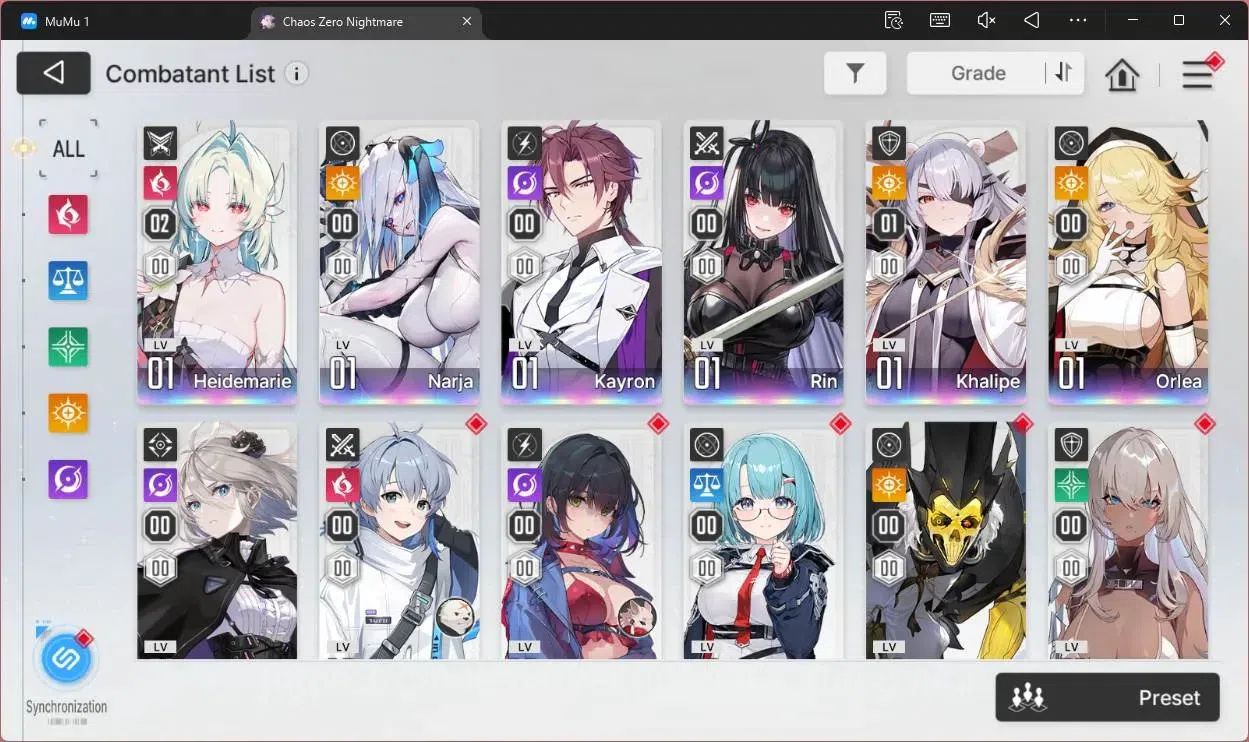The height and width of the screenshot is (742, 1249).
Task: Go back with the left arrow button
Action: [x=54, y=73]
